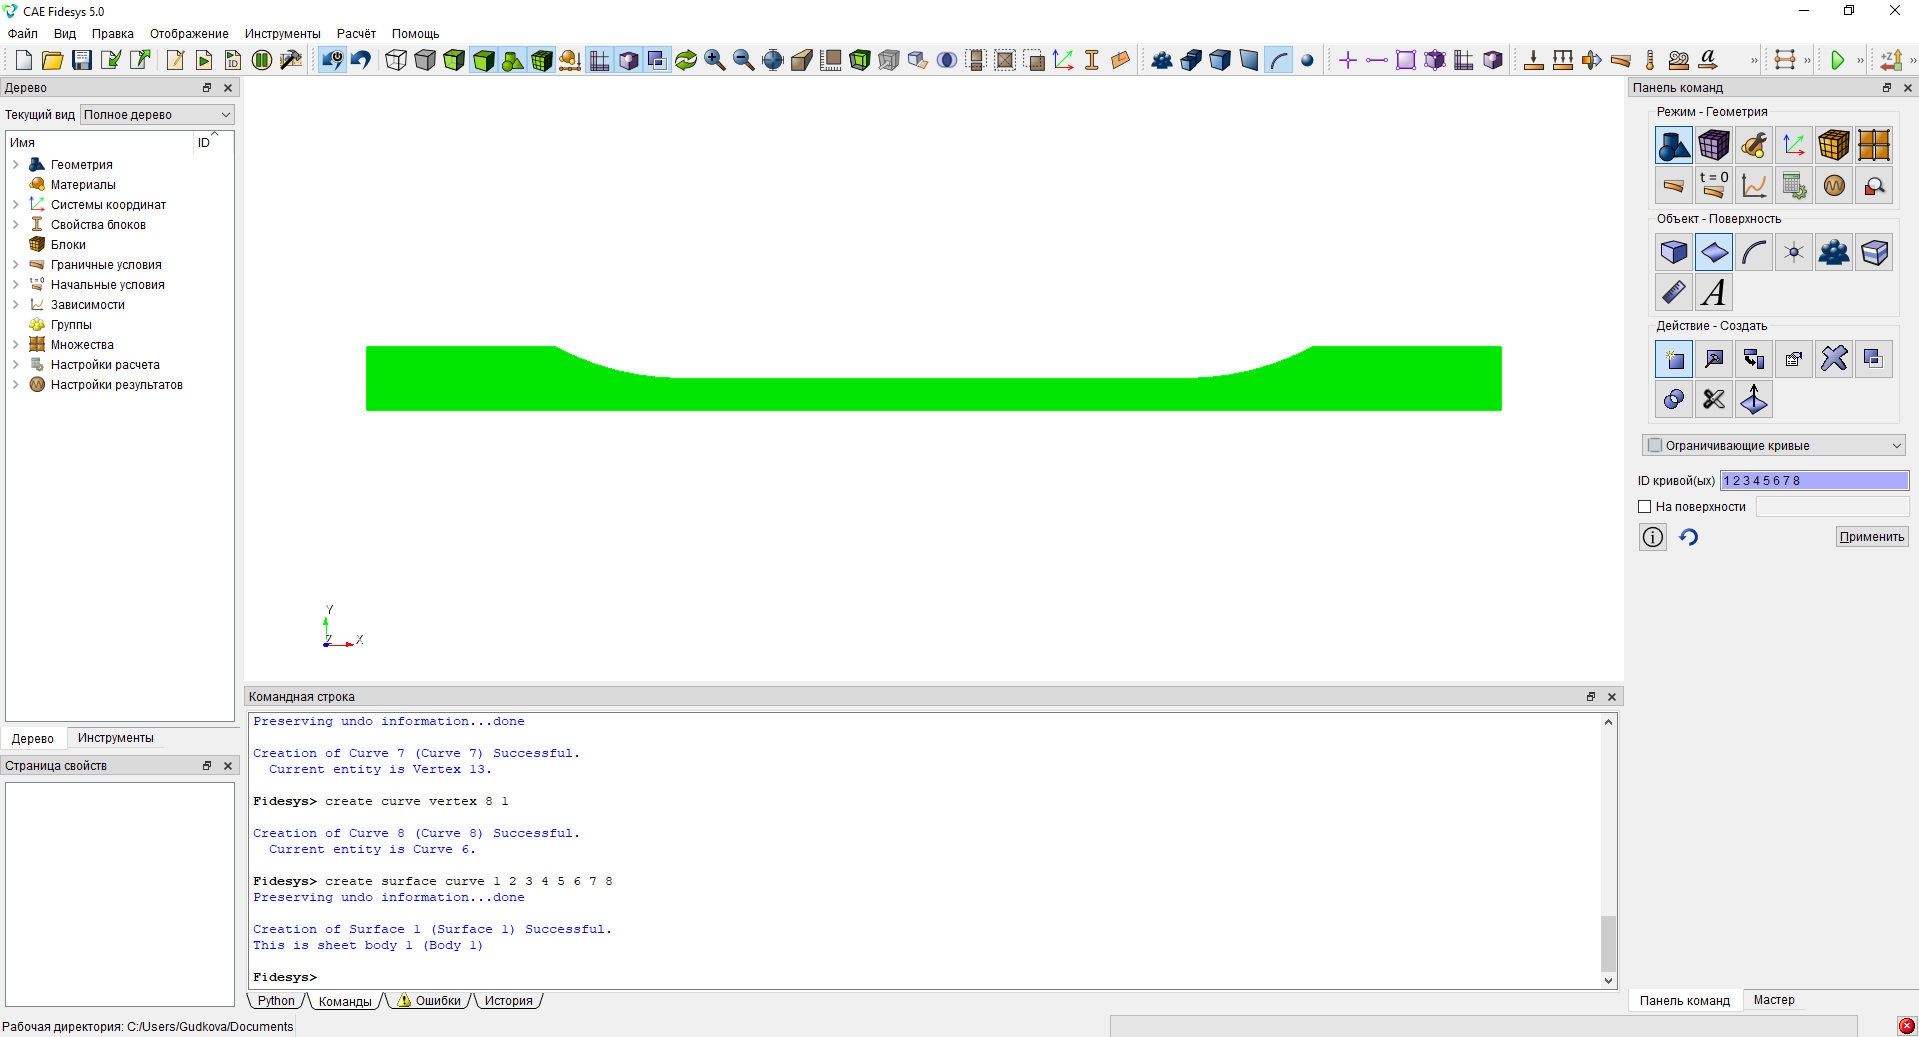Toggle the purple cube perspective button
1919x1037 pixels.
tap(628, 60)
